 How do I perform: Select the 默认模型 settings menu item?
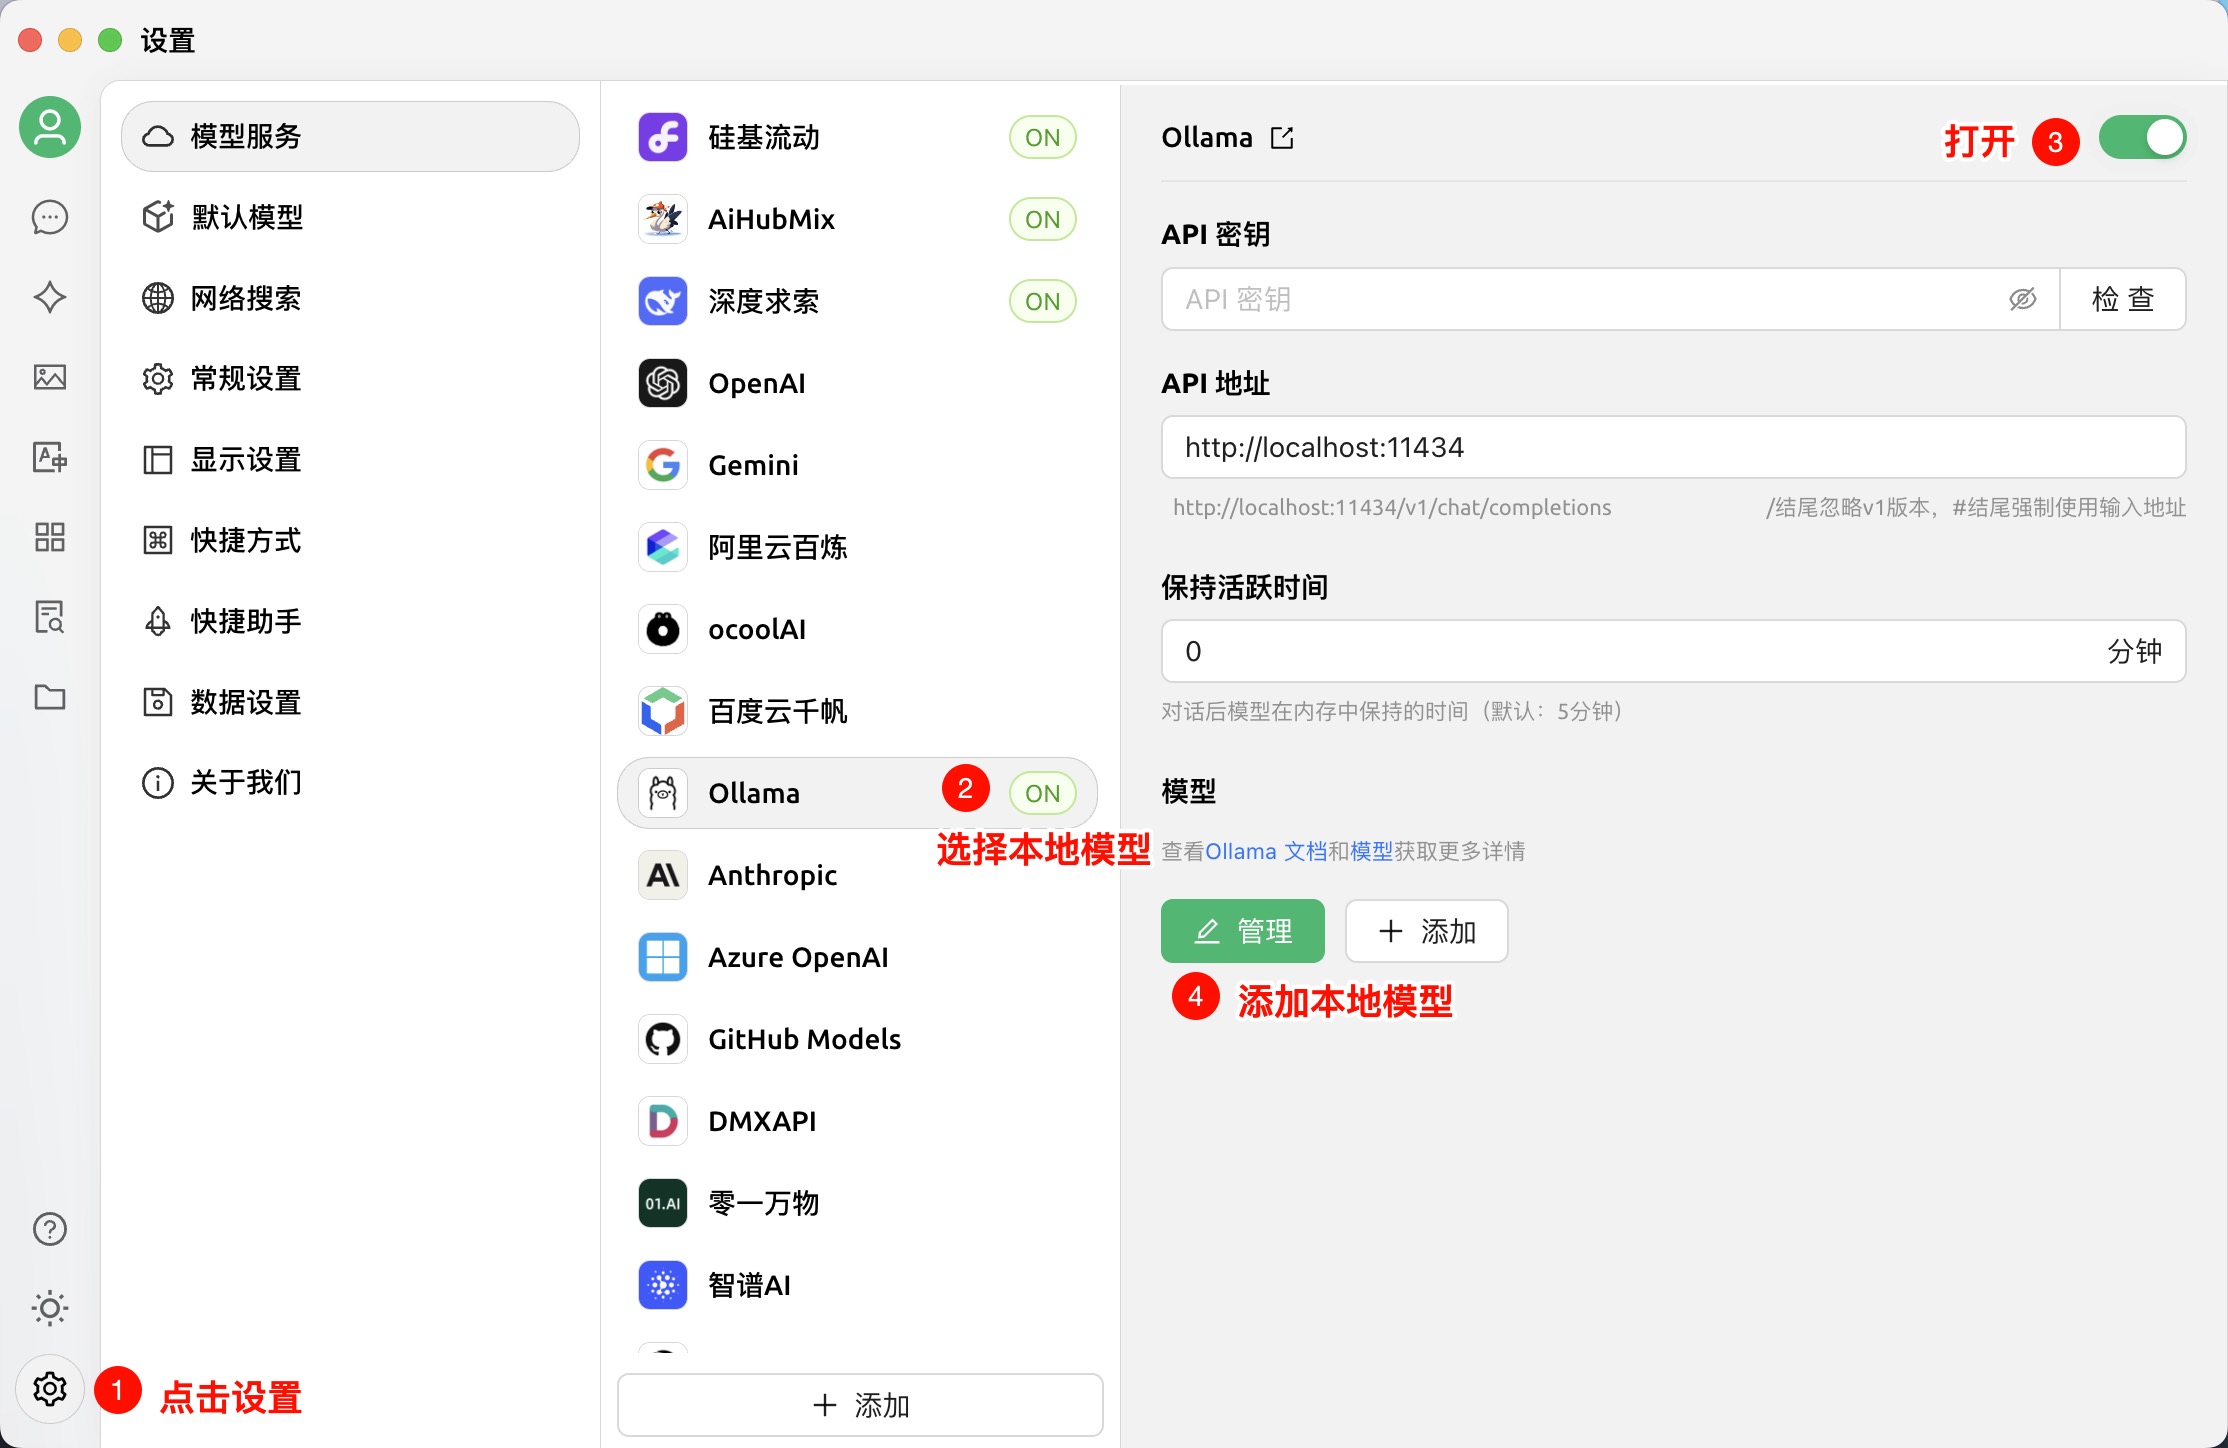point(246,217)
